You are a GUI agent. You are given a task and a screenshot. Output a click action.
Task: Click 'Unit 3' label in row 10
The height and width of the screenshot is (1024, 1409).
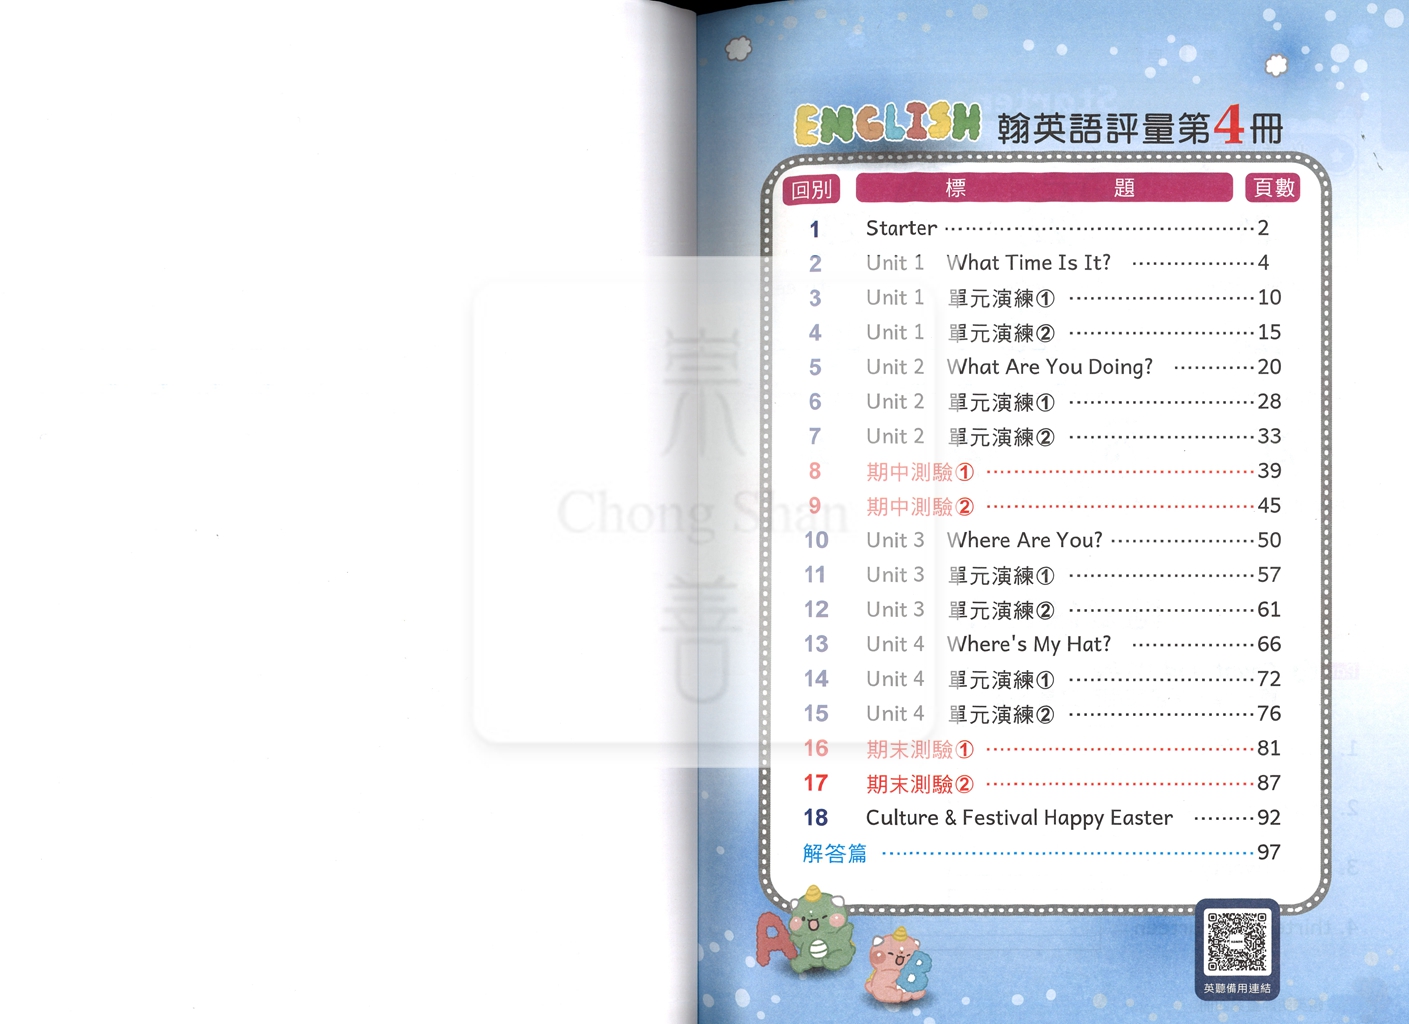[x=895, y=540]
